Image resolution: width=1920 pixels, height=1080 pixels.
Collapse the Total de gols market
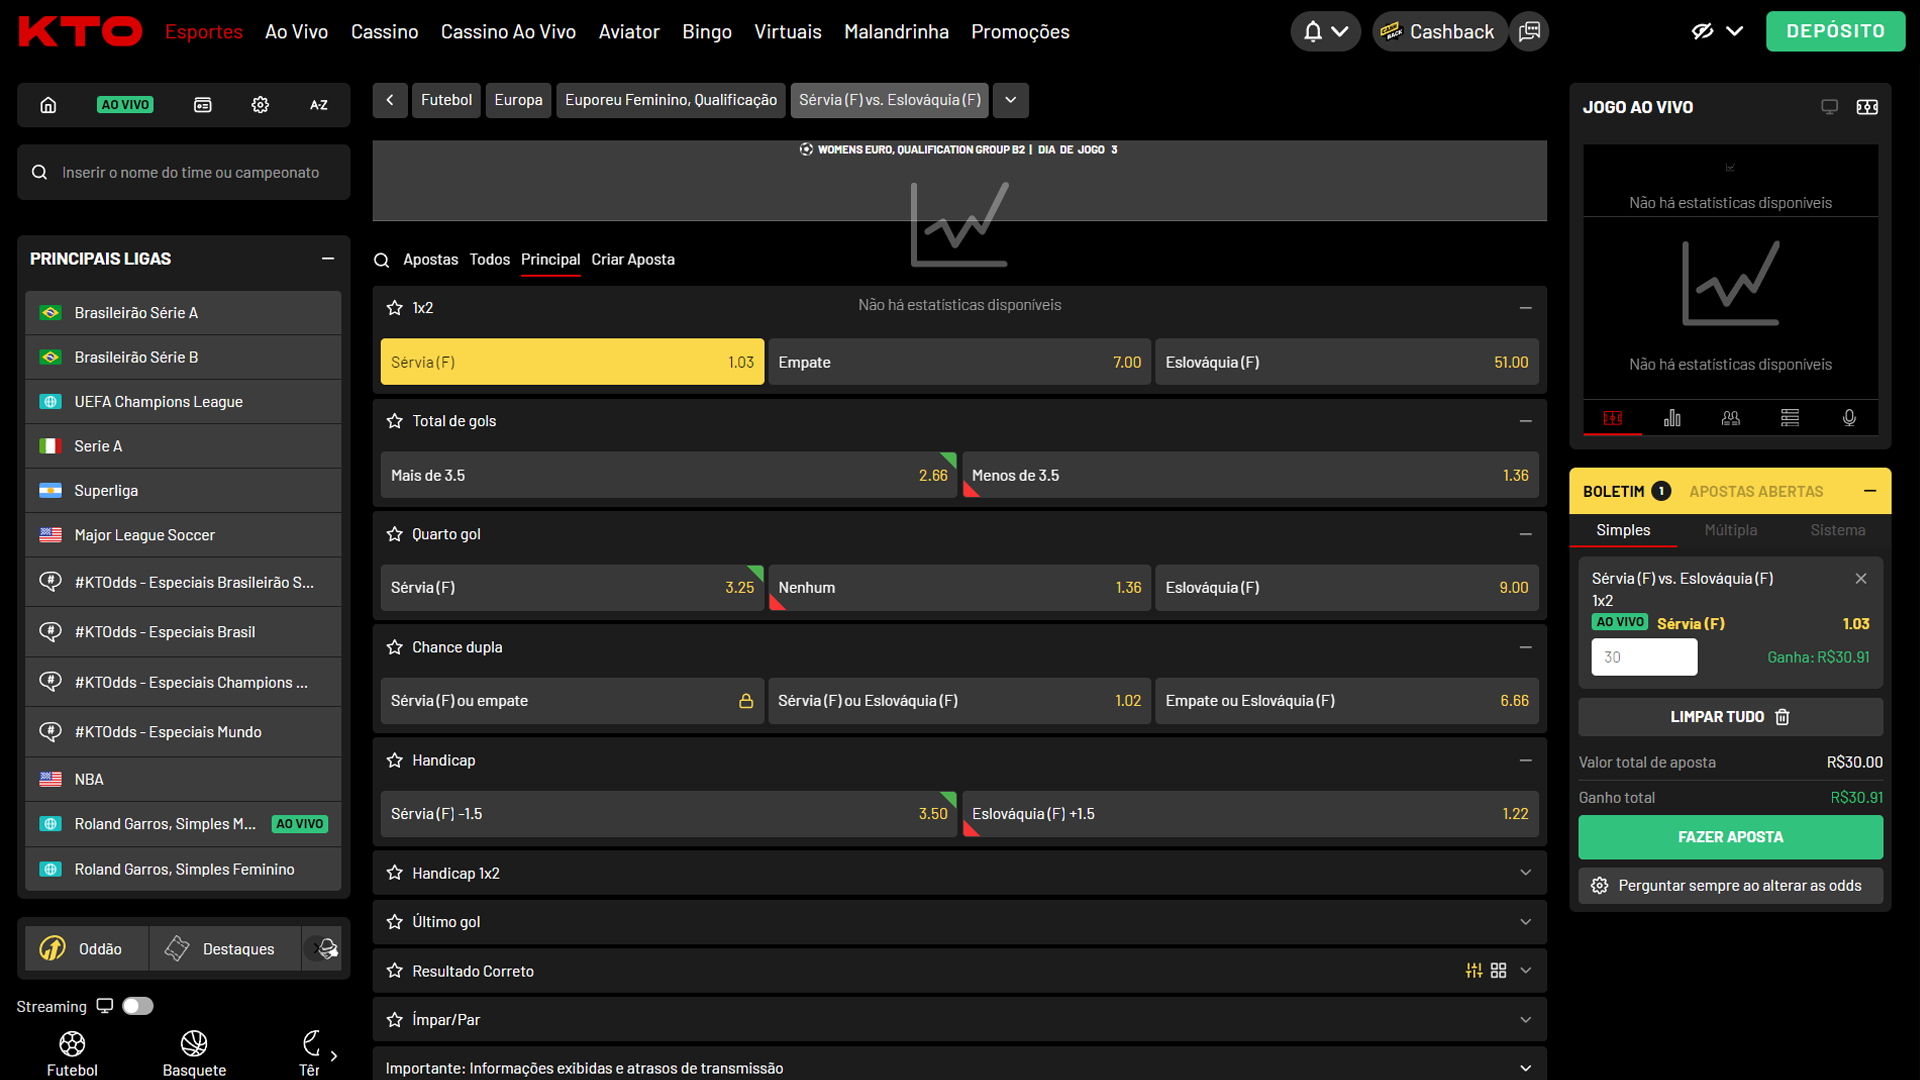(x=1525, y=421)
